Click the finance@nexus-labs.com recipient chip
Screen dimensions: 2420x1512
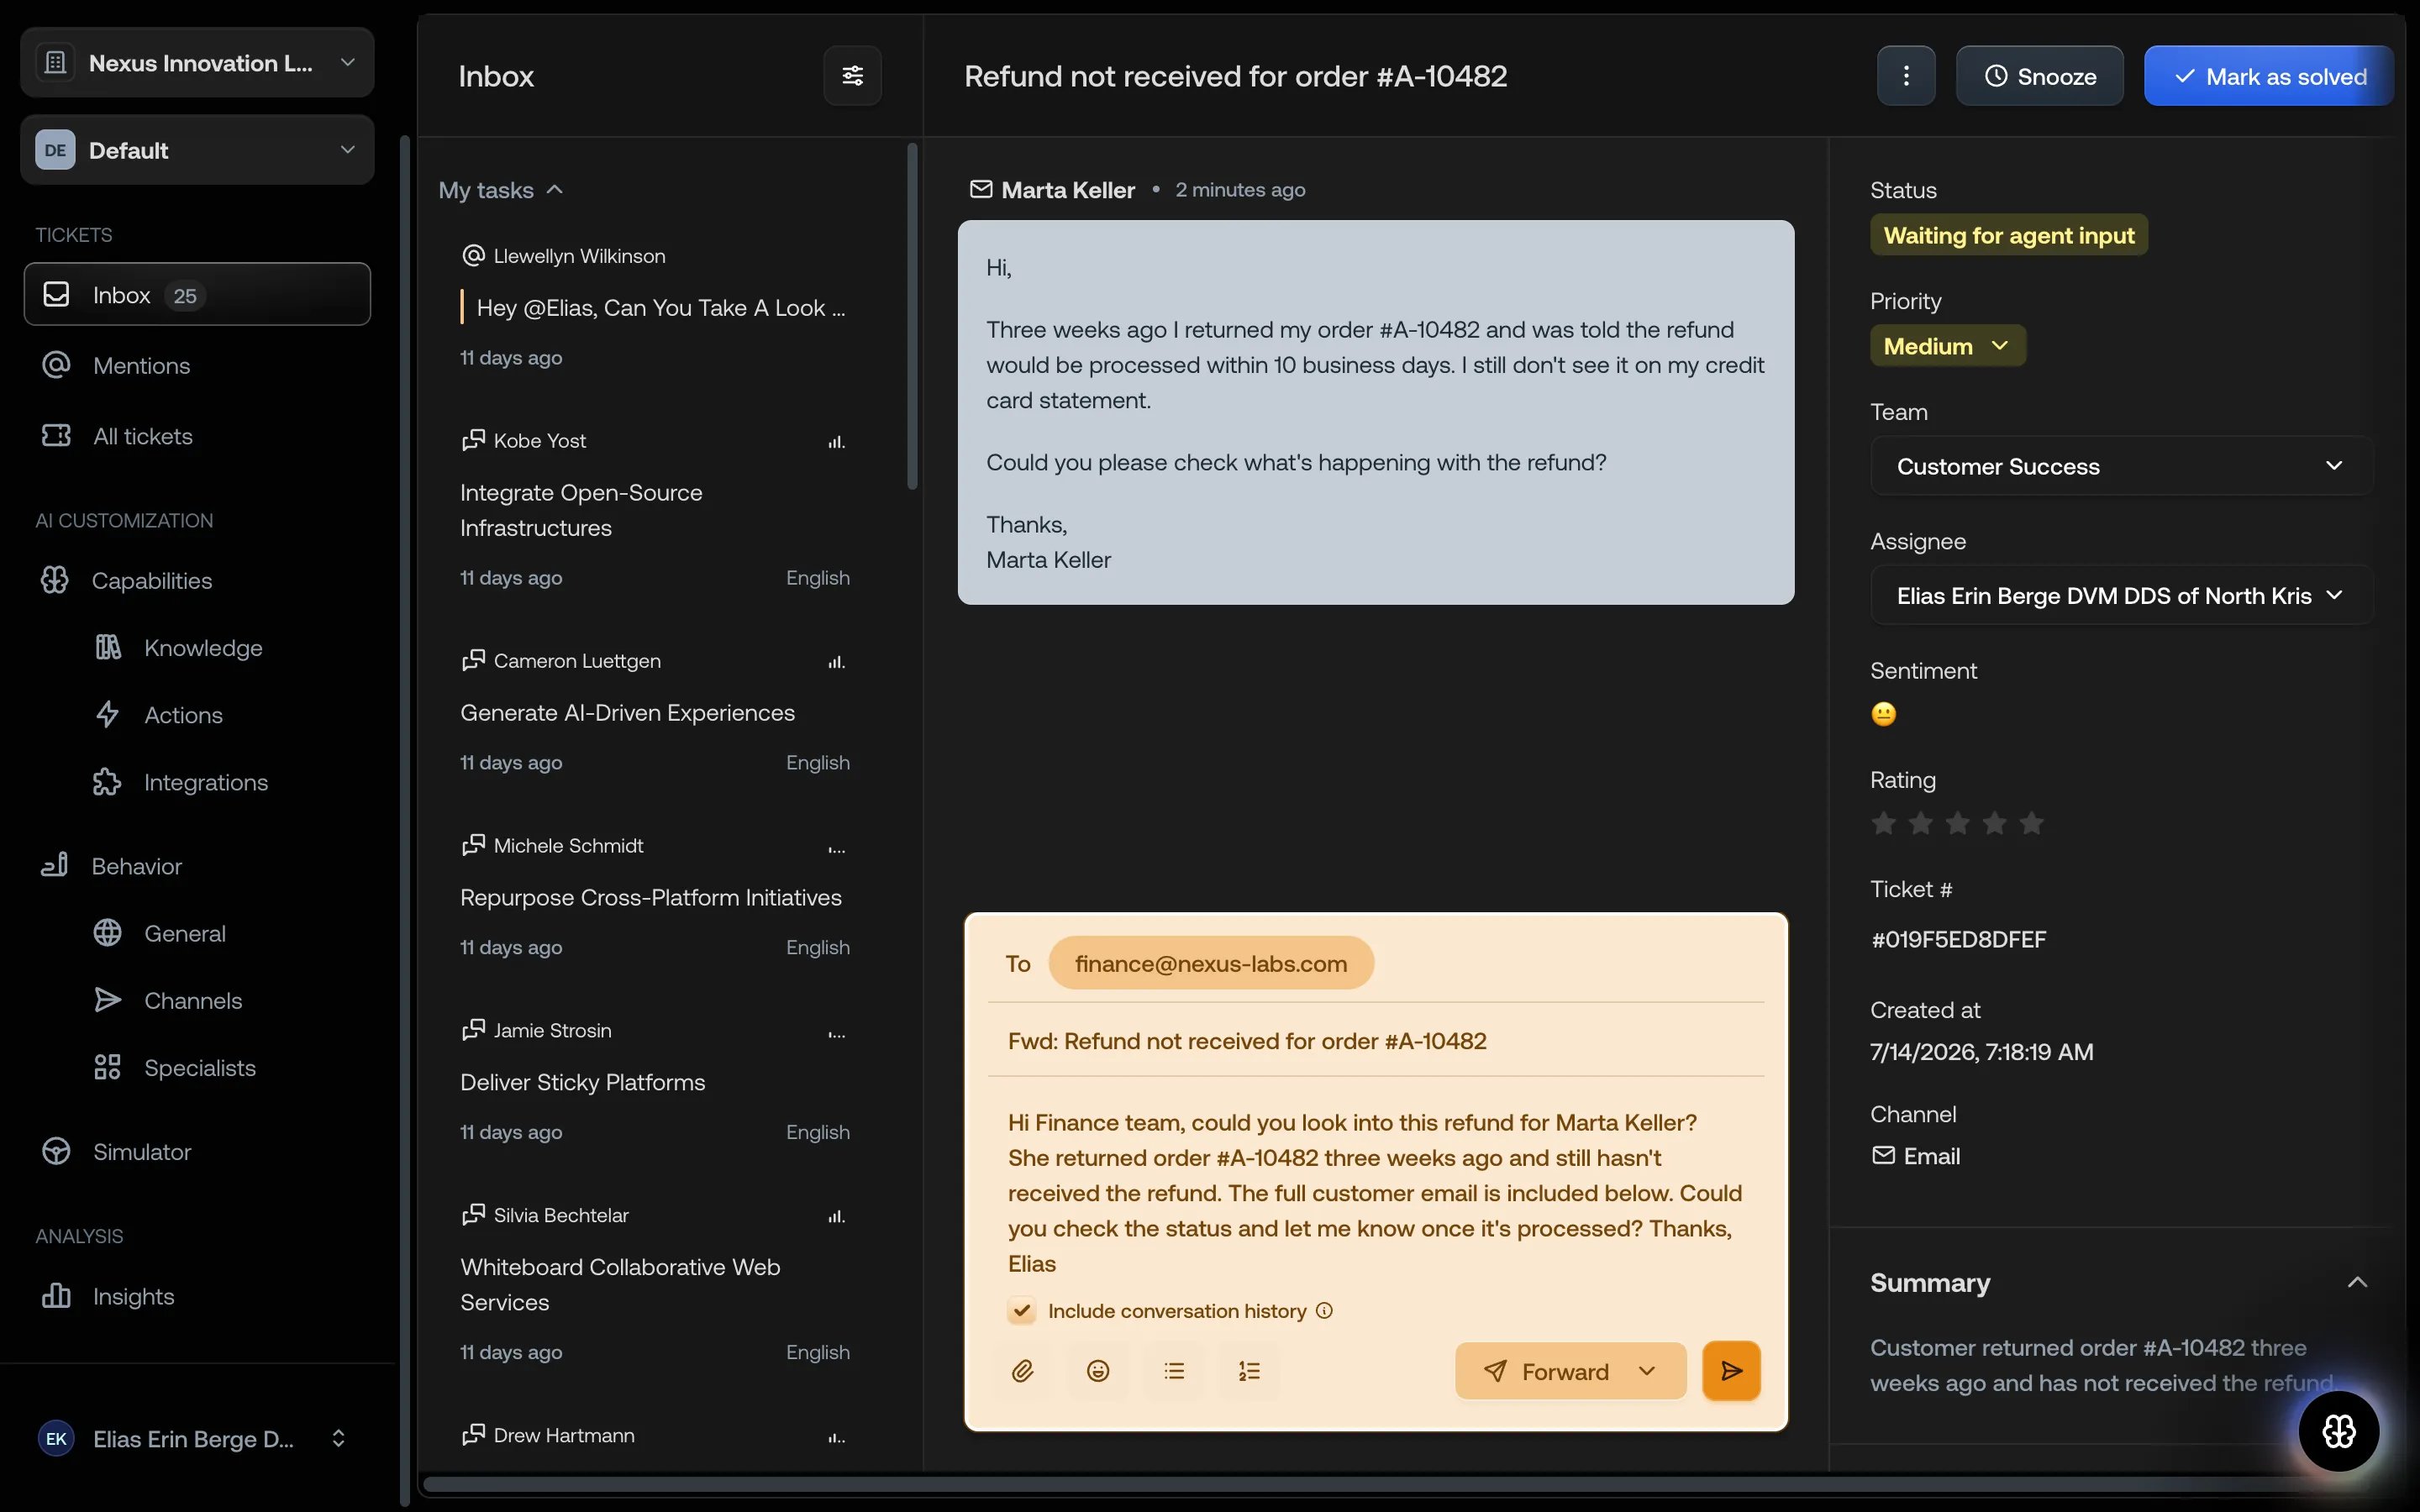1210,963
